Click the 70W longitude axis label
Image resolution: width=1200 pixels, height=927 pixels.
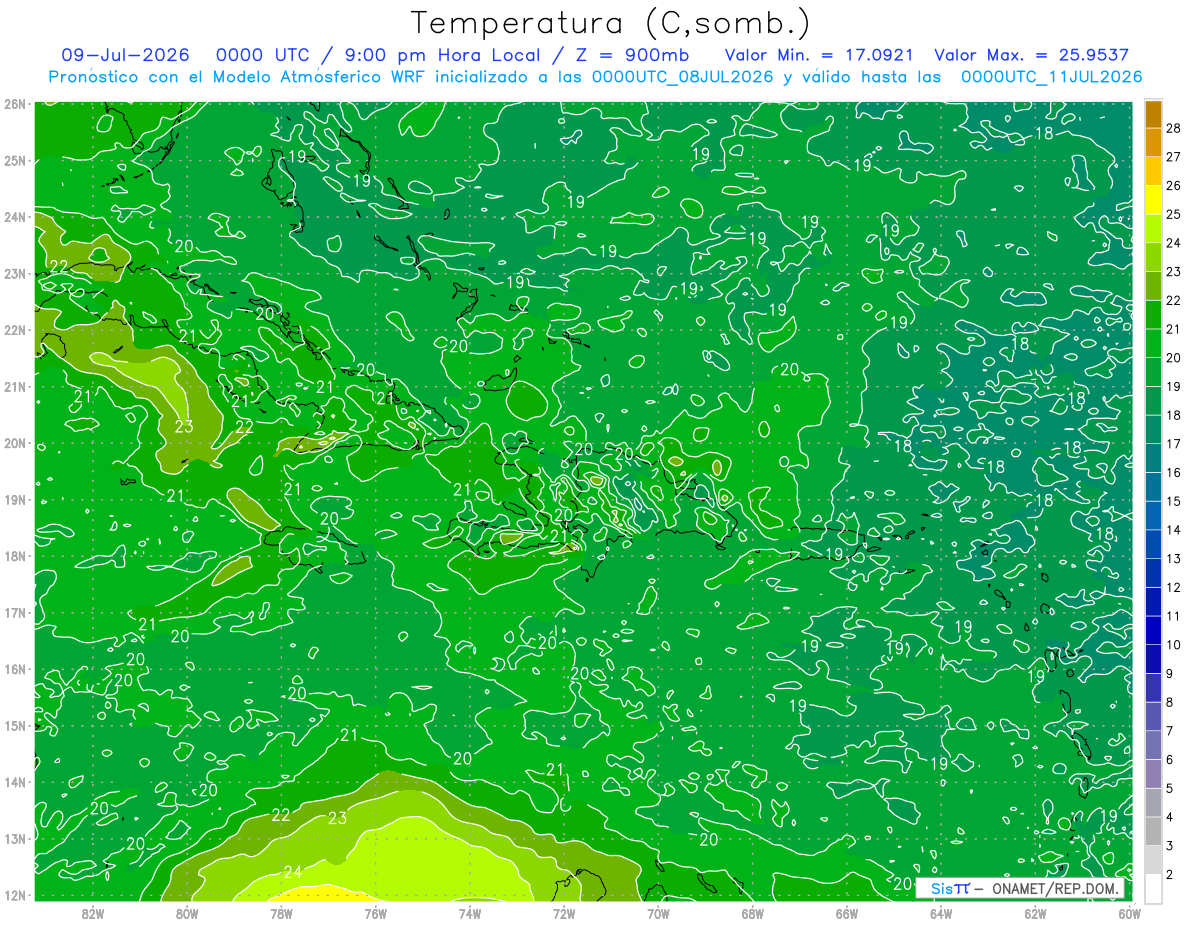[658, 912]
